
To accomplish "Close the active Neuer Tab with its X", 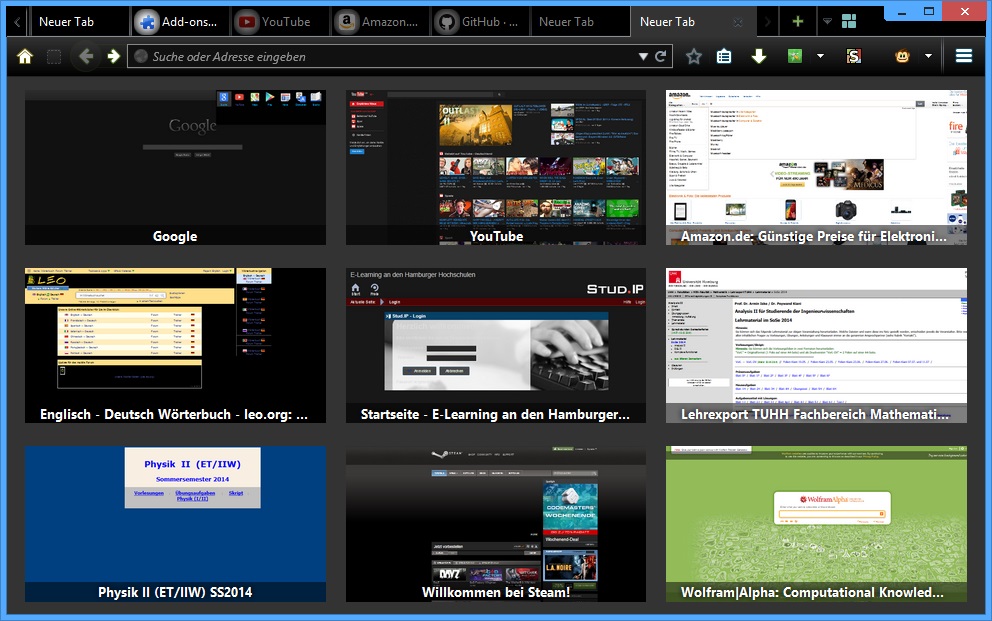I will pos(738,22).
